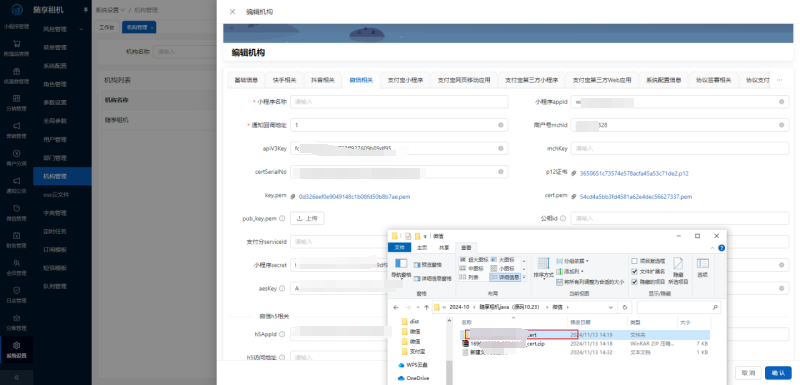Open the 优惠券管理 sidebar icon
Viewport: 800px width, 385px height.
[16, 71]
